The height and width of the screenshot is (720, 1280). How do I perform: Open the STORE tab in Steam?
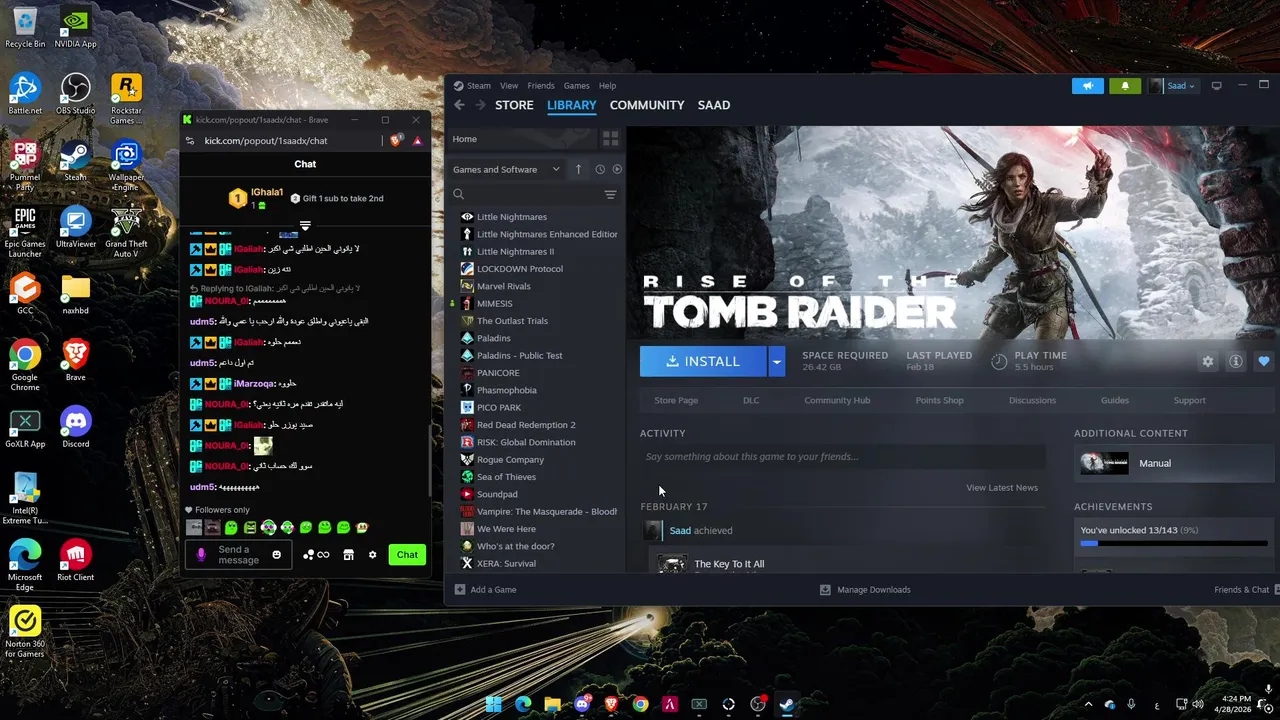(x=514, y=105)
